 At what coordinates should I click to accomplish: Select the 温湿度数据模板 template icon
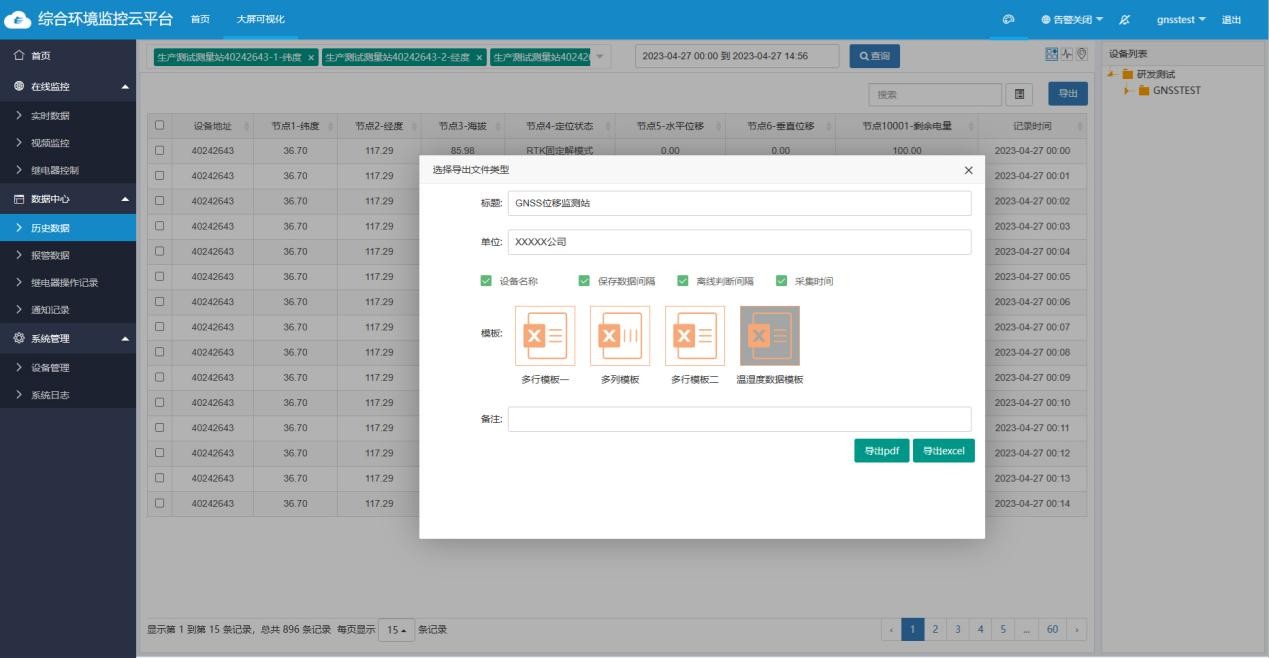[x=770, y=336]
